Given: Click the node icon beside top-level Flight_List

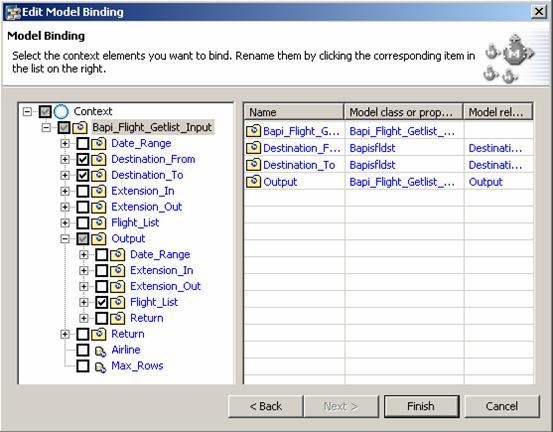Looking at the screenshot, I should [99, 223].
